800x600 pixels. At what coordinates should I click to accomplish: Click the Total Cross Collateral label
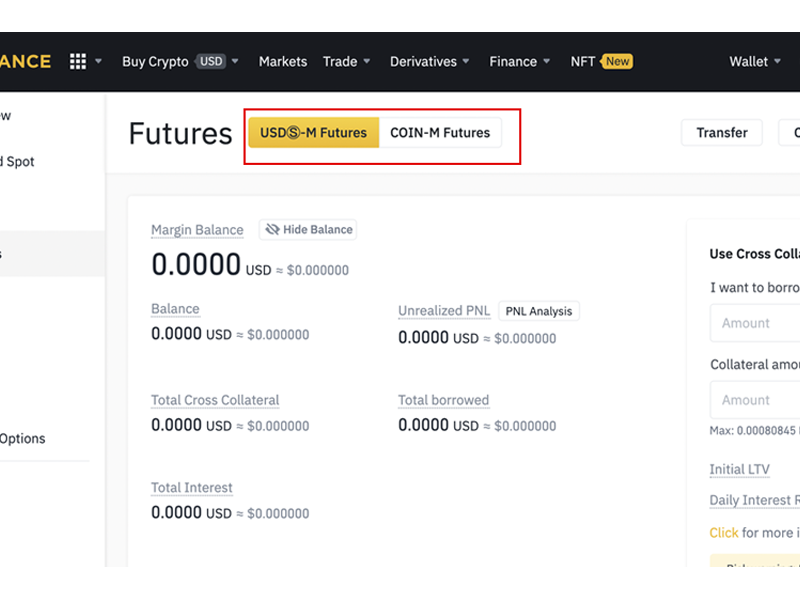[x=215, y=400]
